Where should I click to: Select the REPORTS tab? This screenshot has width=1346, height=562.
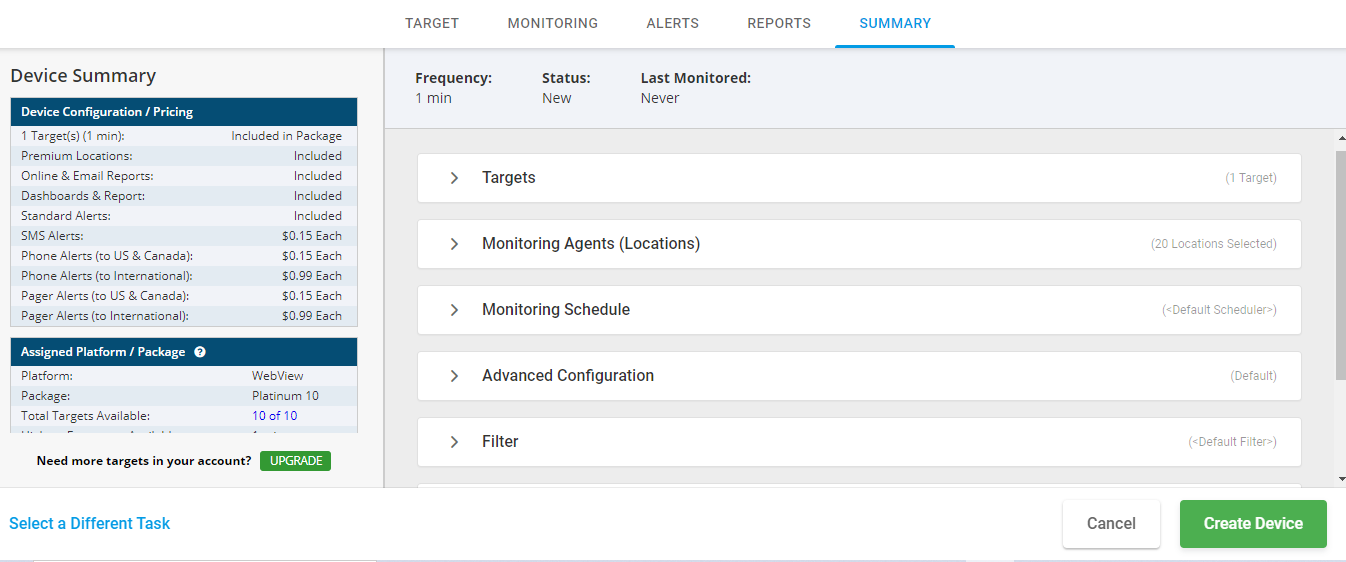point(779,23)
